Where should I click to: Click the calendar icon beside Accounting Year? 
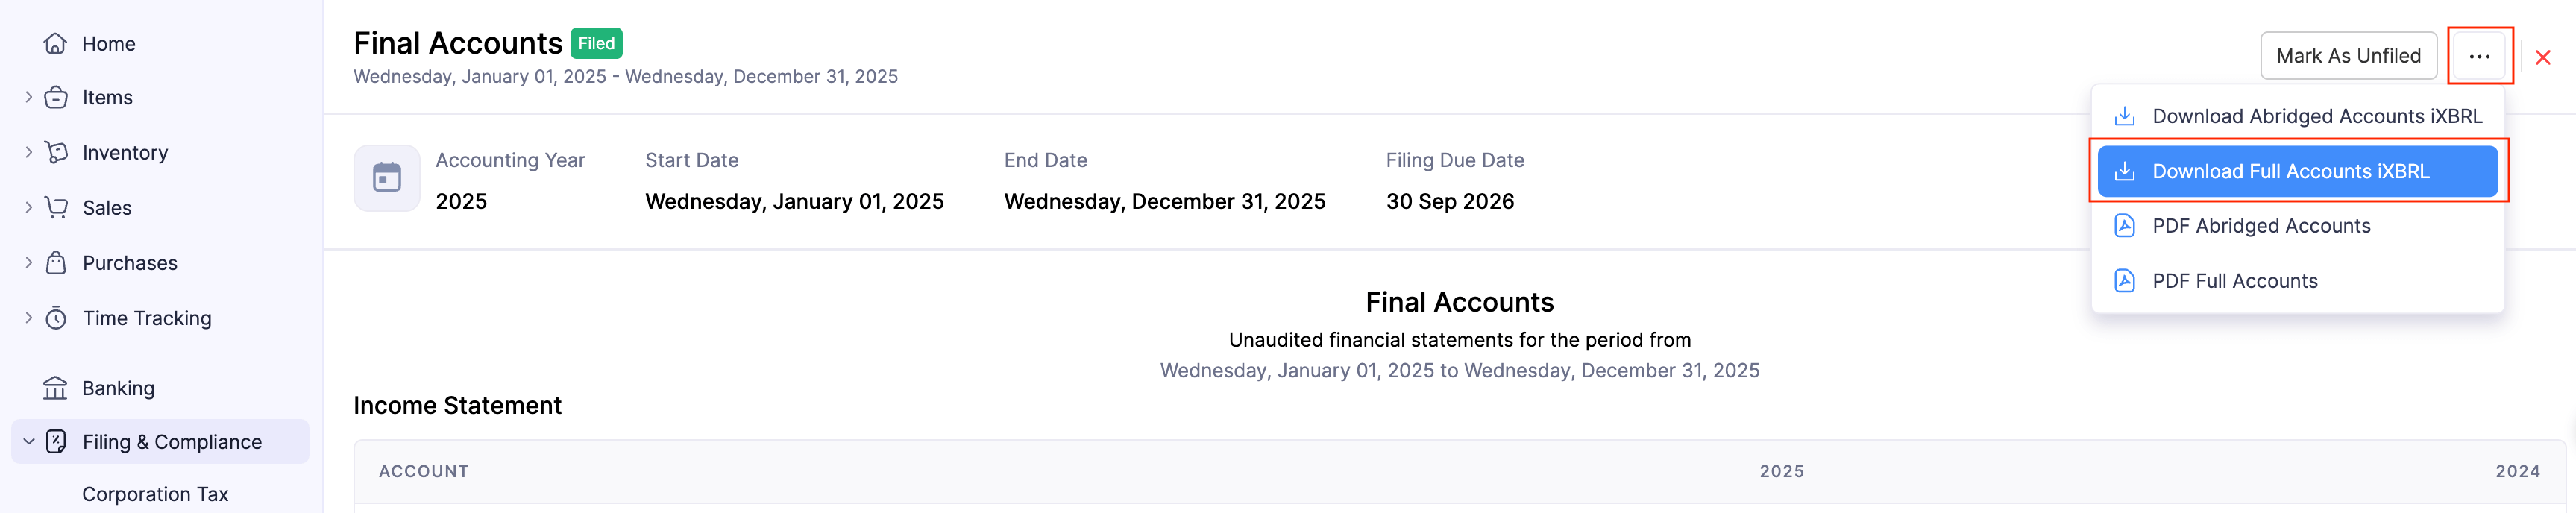(387, 178)
